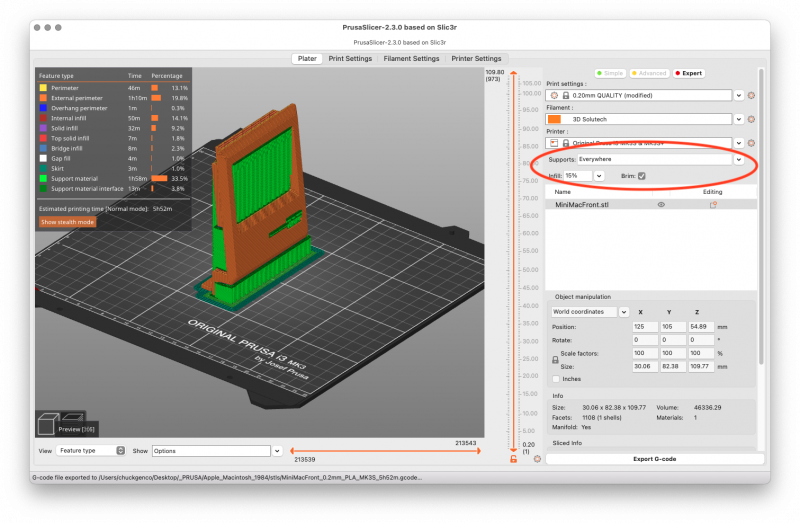The height and width of the screenshot is (523, 800).
Task: Switch to the 3D editor view cube icon
Action: (x=46, y=424)
